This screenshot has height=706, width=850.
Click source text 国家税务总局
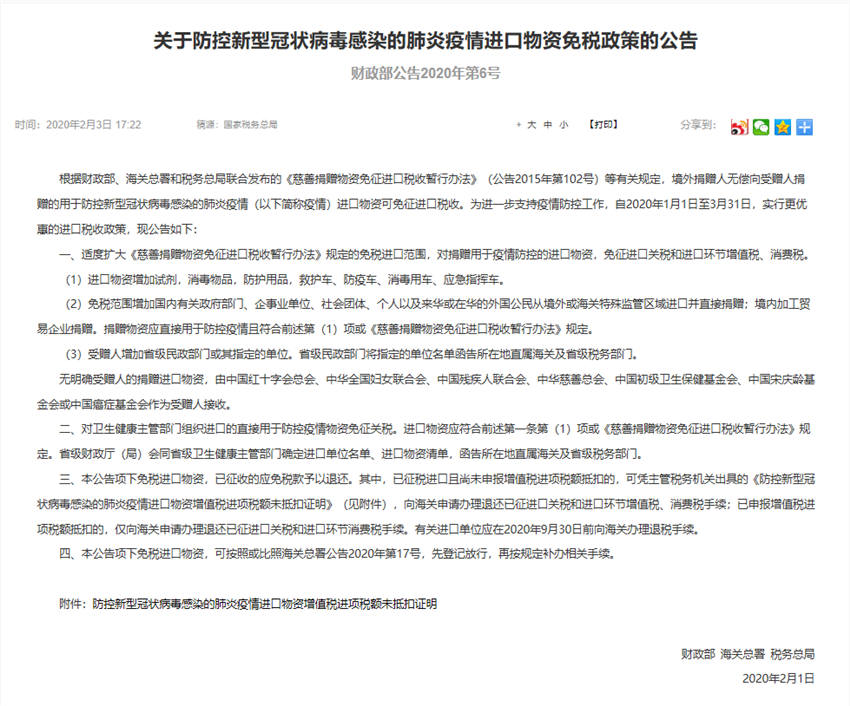coord(250,125)
